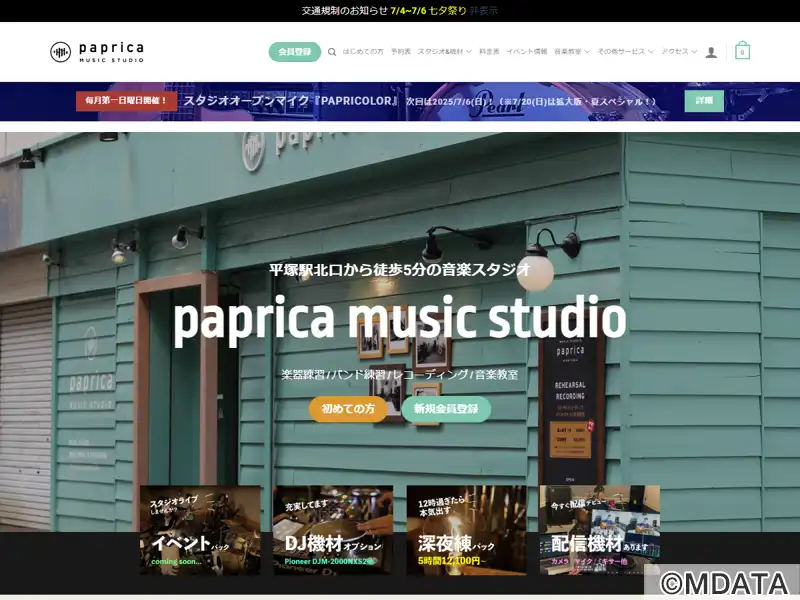This screenshot has width=800, height=600.
Task: Open the はじめての方 menu item
Action: (x=363, y=52)
